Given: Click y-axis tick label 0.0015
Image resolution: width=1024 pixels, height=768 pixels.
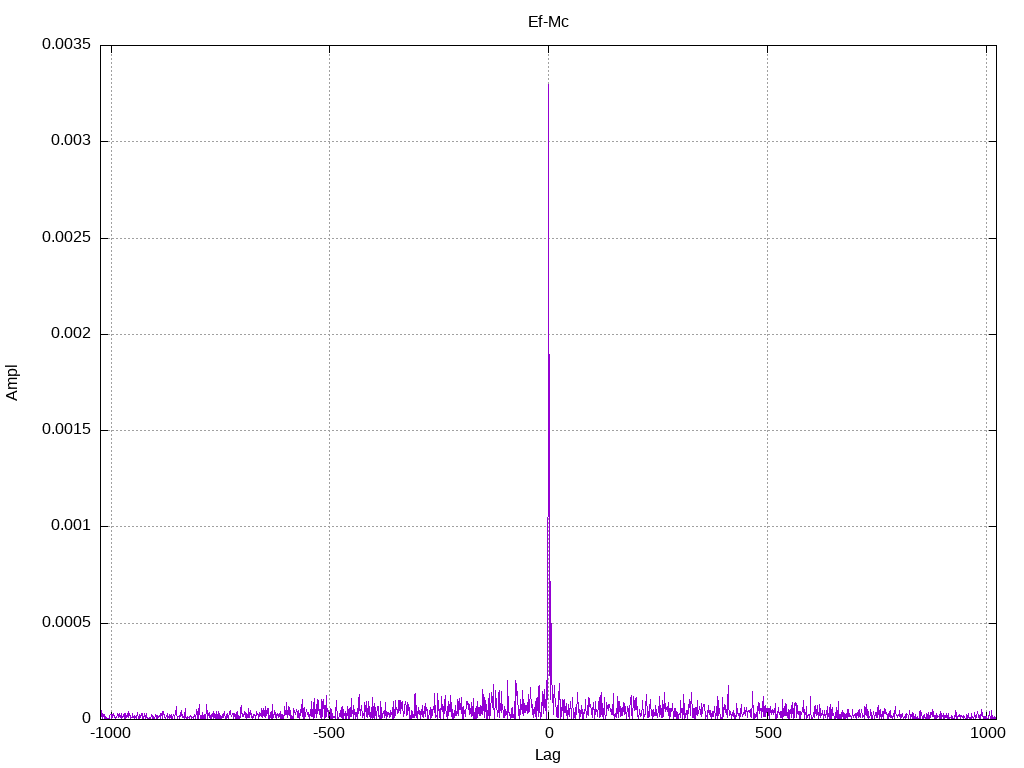Looking at the screenshot, I should click(67, 429).
